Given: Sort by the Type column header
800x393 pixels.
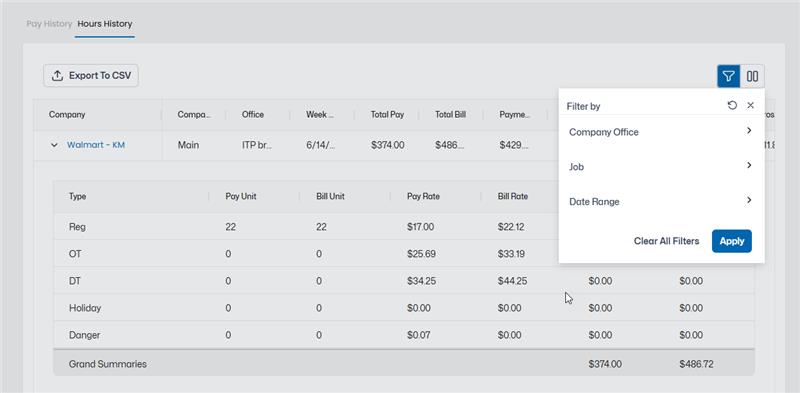Looking at the screenshot, I should click(78, 196).
